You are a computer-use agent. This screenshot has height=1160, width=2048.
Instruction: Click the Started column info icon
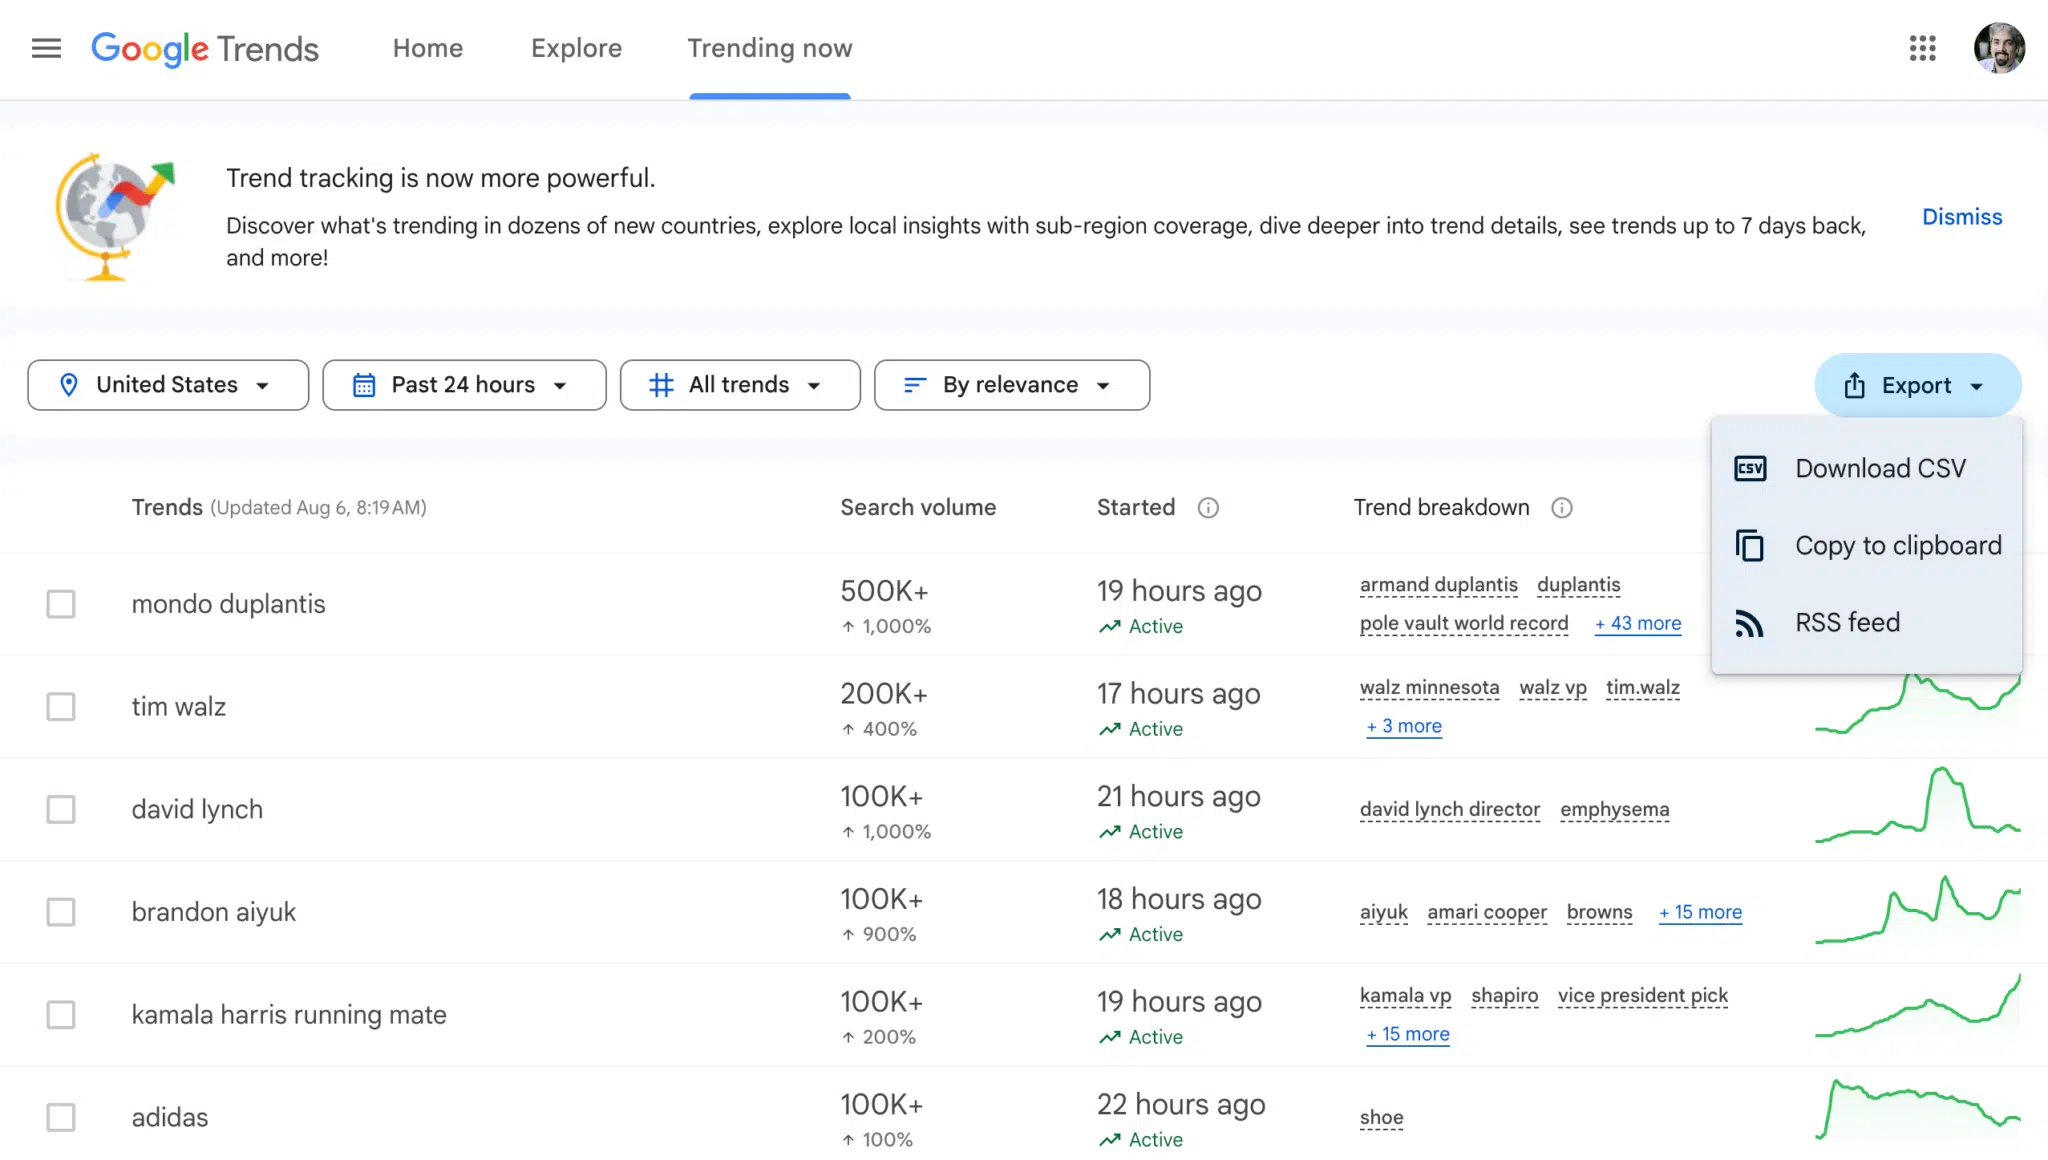click(1208, 508)
